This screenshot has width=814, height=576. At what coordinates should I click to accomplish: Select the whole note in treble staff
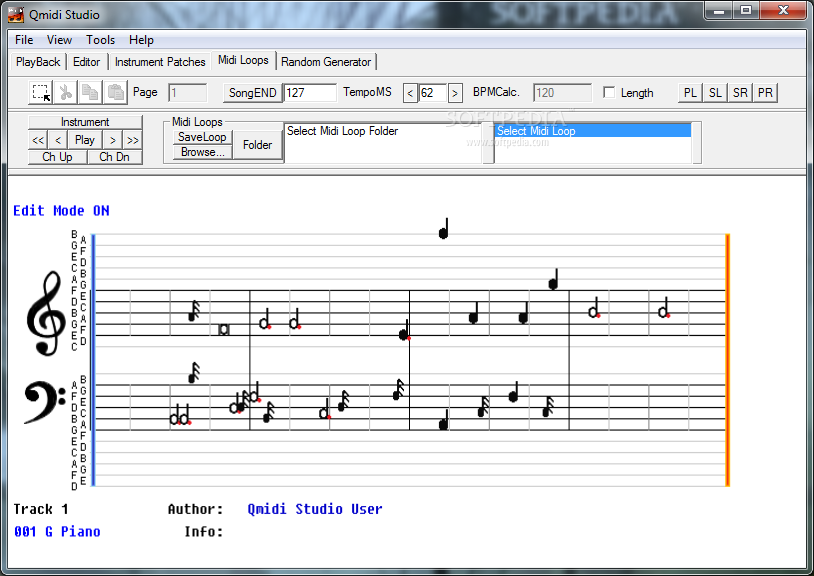pyautogui.click(x=224, y=330)
